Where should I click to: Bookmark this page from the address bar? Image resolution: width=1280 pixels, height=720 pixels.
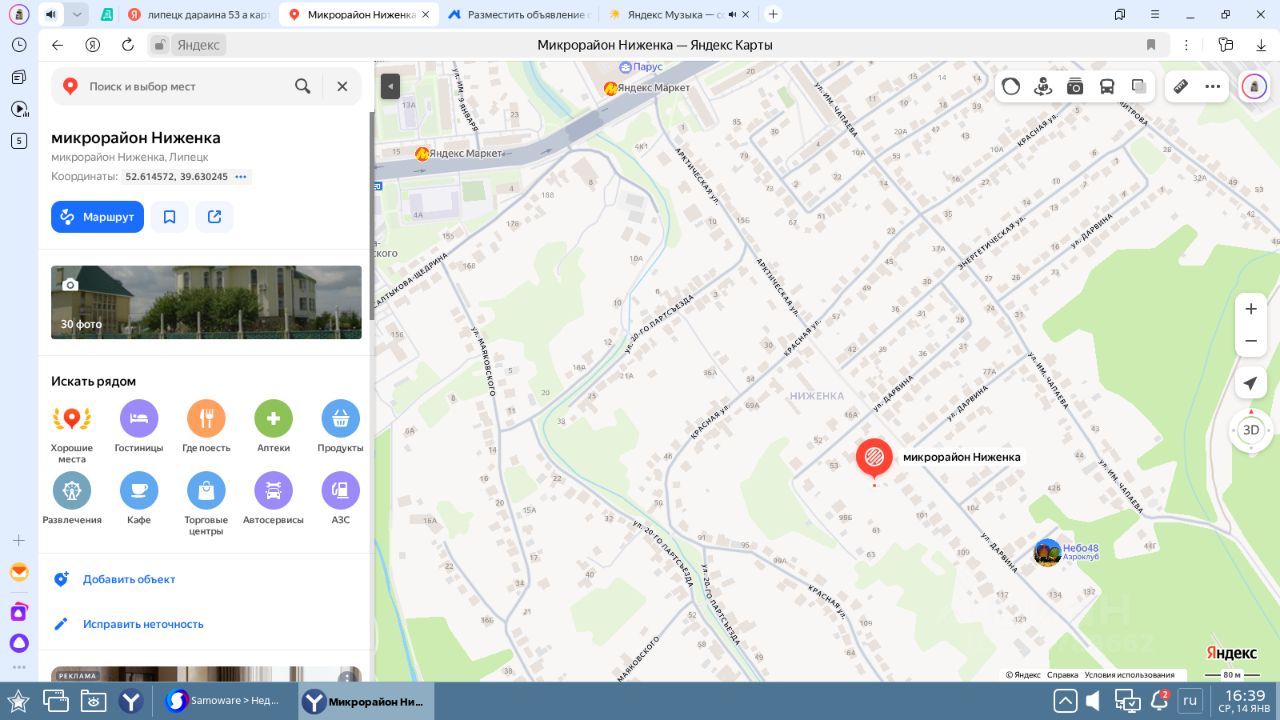[1151, 45]
